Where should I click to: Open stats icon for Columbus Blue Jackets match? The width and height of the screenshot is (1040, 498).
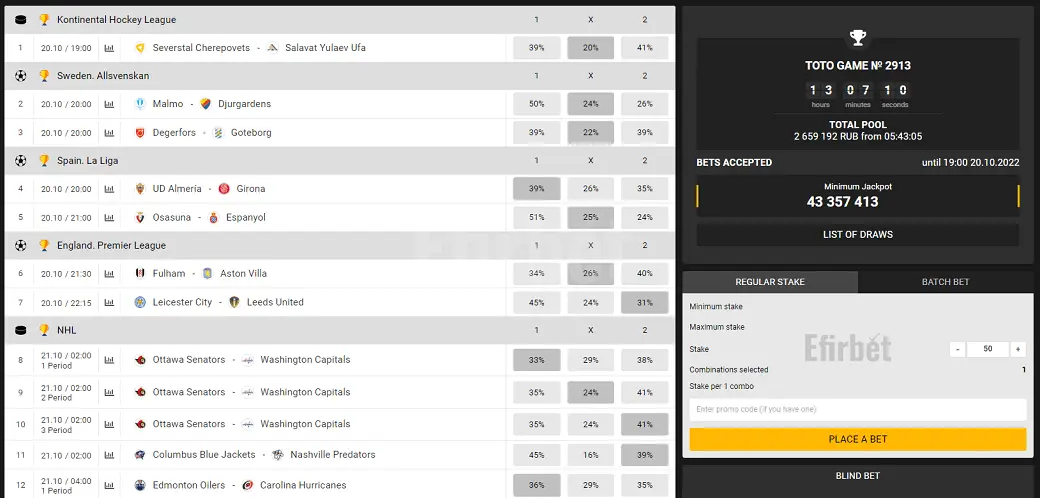point(109,455)
